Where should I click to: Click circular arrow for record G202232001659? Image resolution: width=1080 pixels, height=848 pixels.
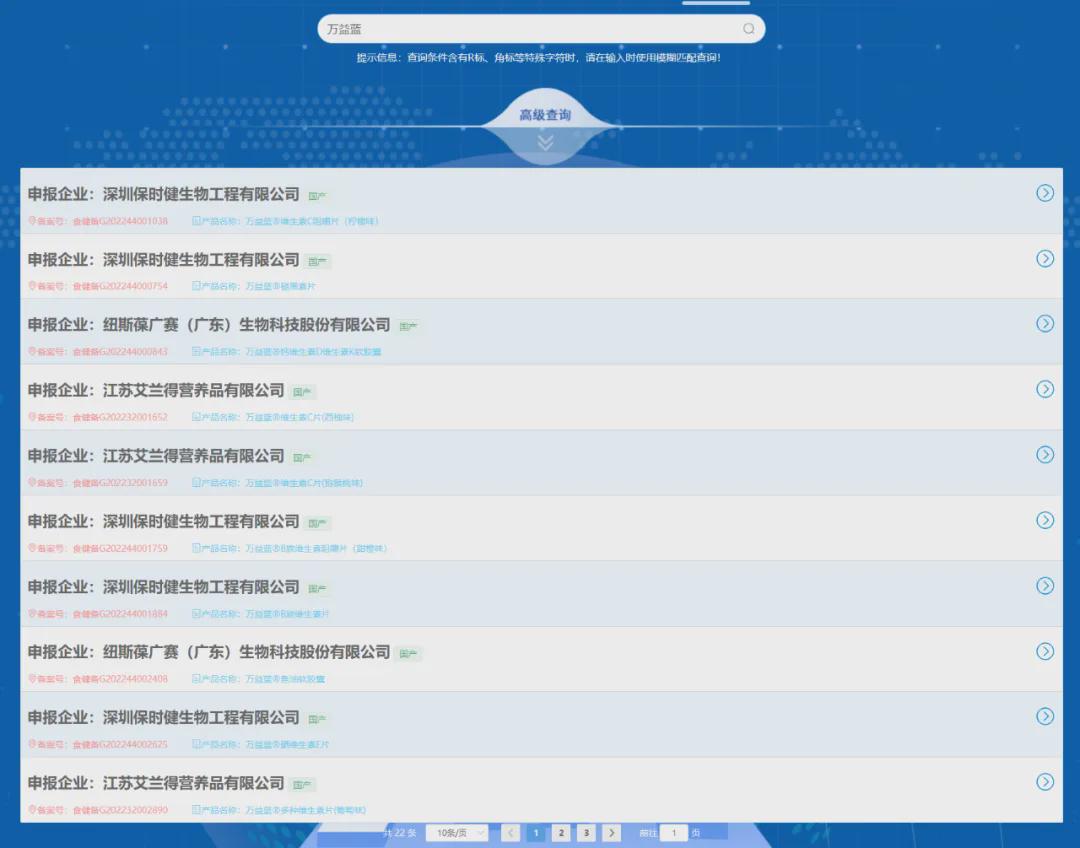tap(1045, 455)
